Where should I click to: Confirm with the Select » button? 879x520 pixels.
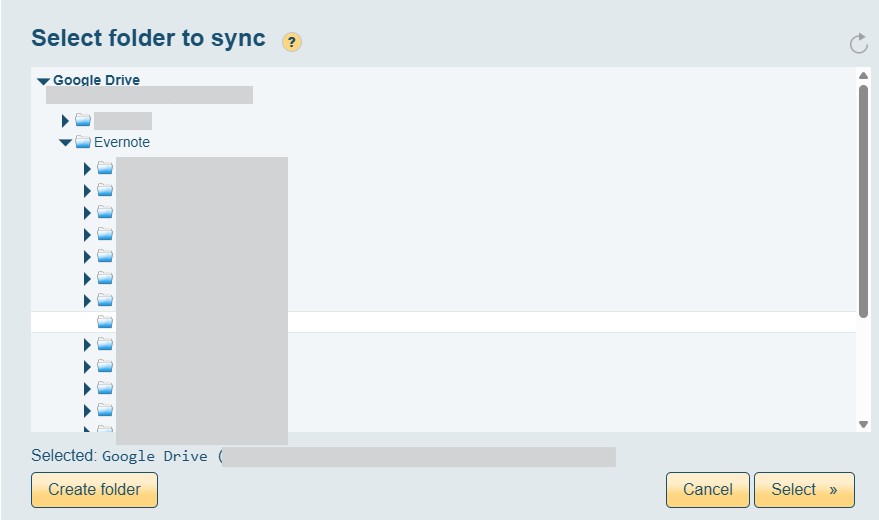pos(804,490)
